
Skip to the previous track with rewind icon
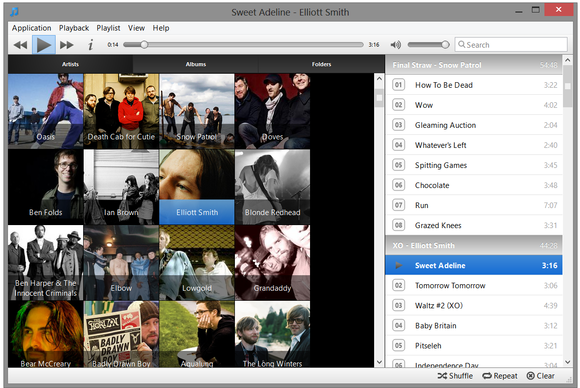pos(20,45)
